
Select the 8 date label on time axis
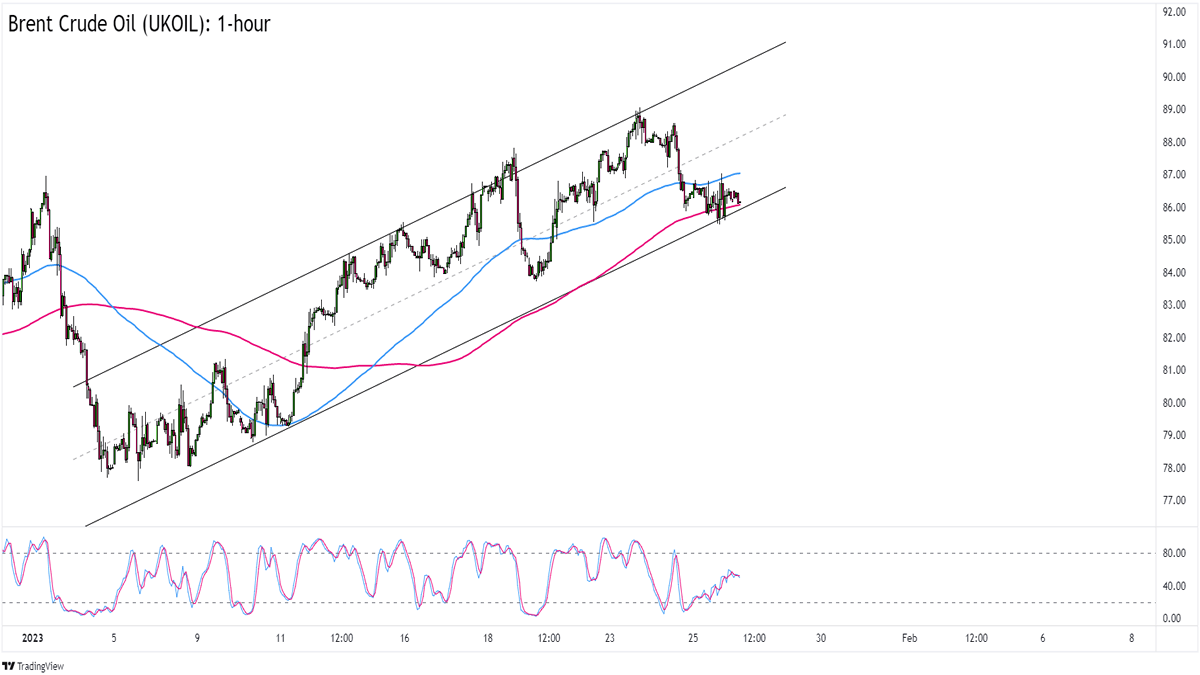pyautogui.click(x=1130, y=639)
